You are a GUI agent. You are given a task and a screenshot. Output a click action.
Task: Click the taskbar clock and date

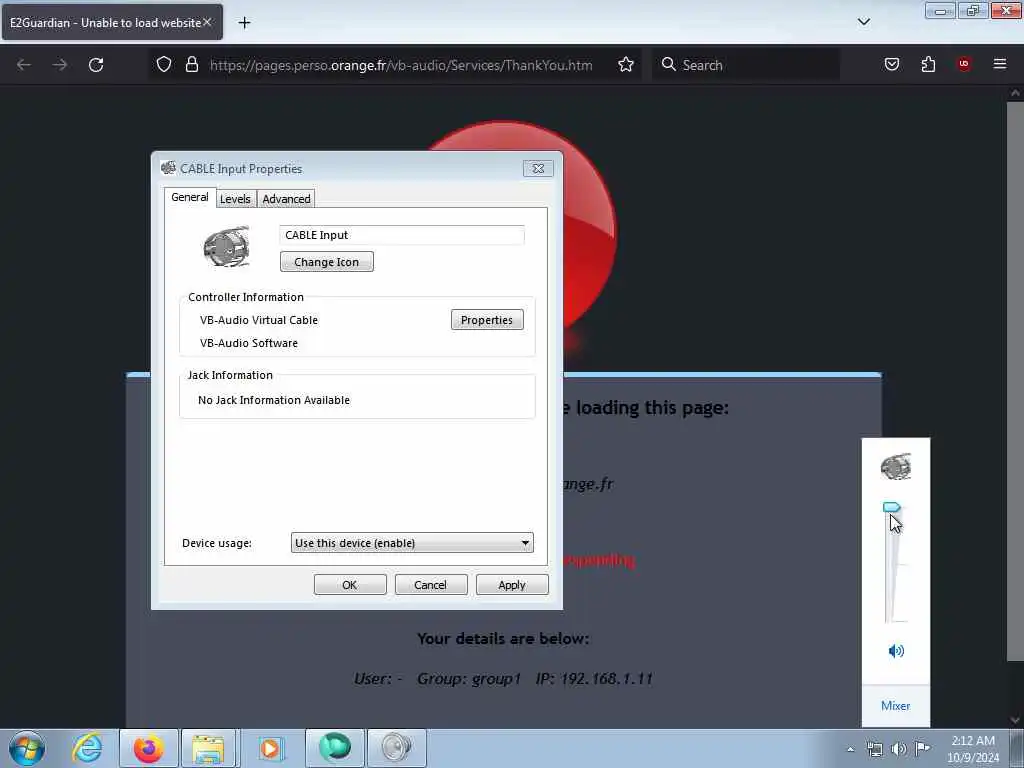973,749
